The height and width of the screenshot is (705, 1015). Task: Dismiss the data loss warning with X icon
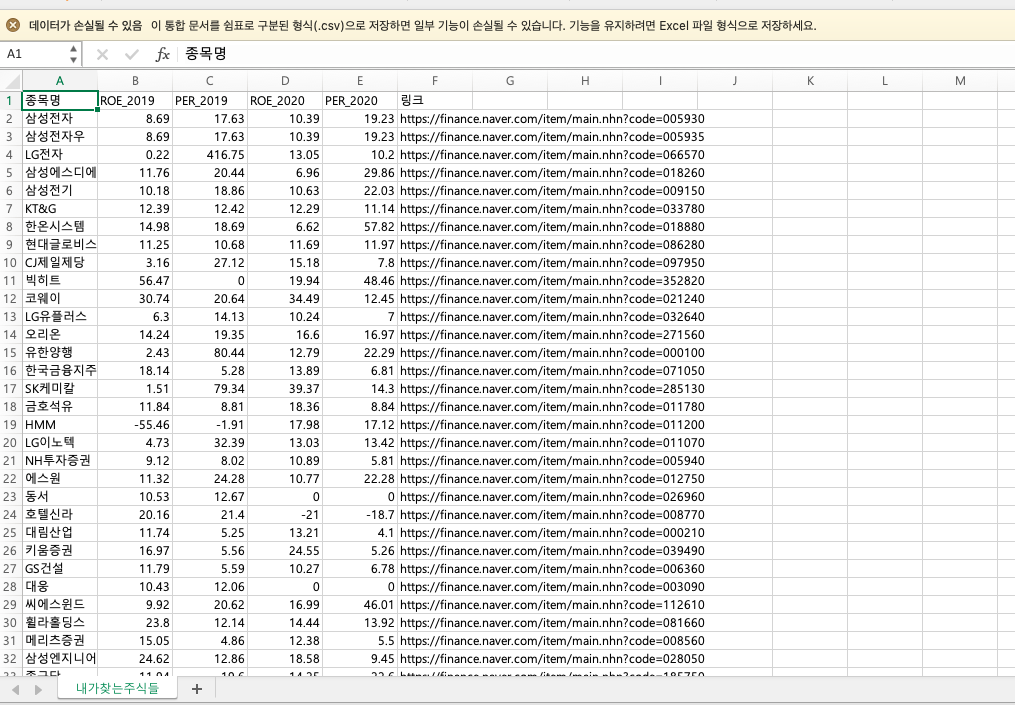point(13,25)
